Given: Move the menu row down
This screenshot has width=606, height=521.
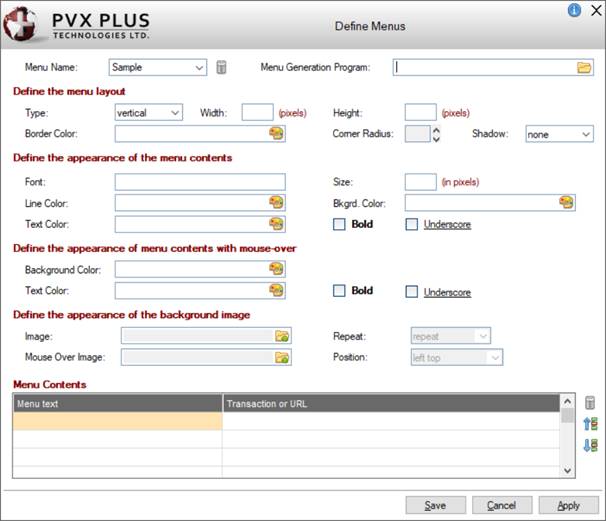Looking at the screenshot, I should click(589, 444).
